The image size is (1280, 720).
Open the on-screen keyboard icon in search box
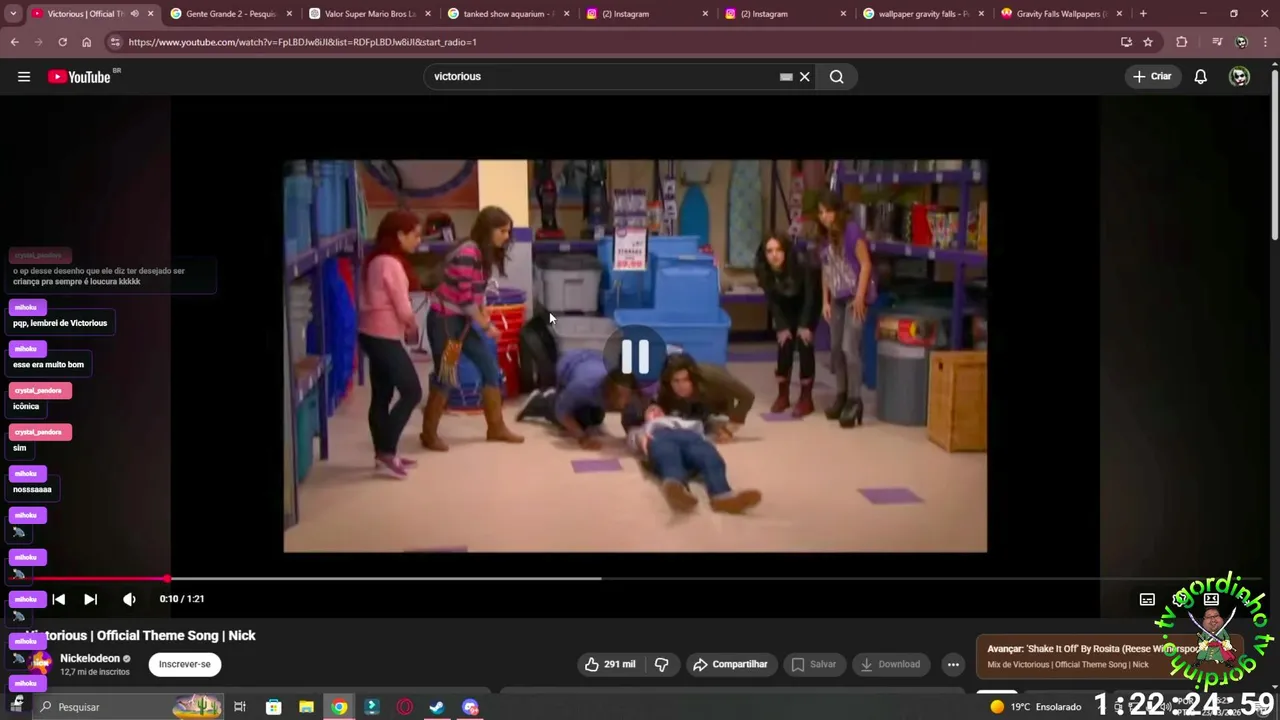click(x=786, y=77)
